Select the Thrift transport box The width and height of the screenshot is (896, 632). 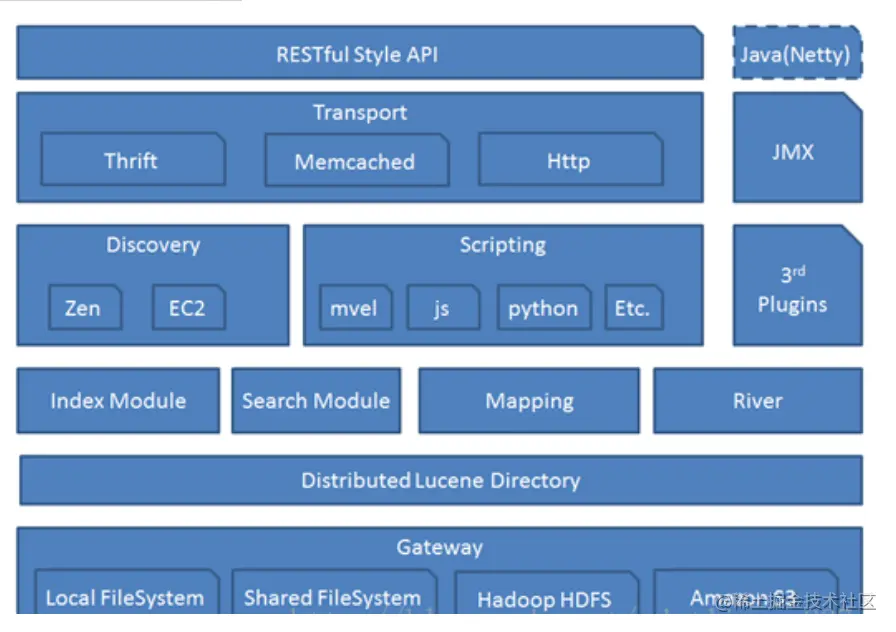point(133,159)
